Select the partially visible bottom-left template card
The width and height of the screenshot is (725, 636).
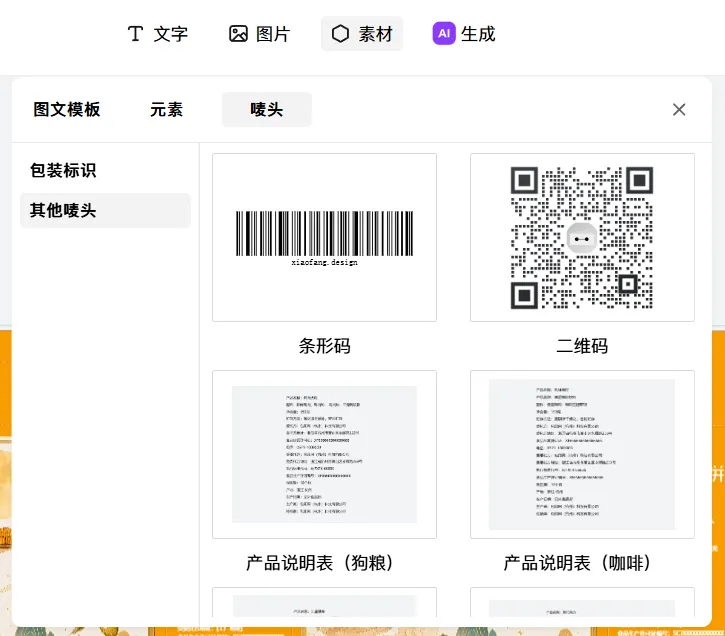[324, 602]
